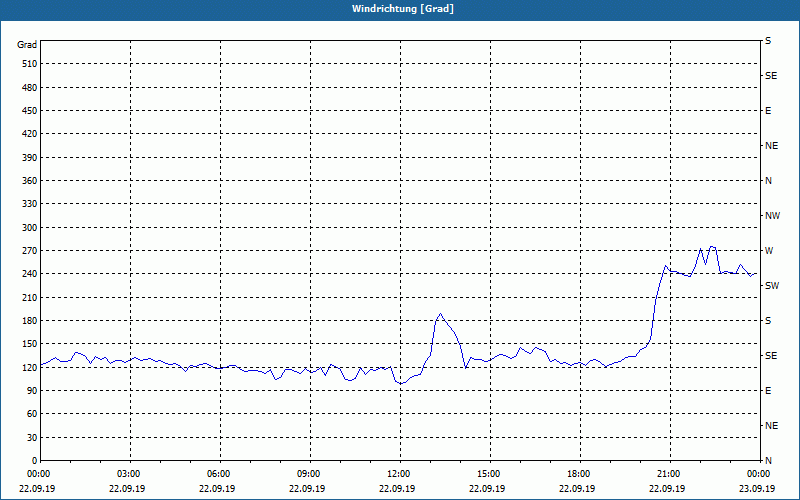The width and height of the screenshot is (800, 500).
Task: Click the 150 value on the left axis
Action: [29, 344]
